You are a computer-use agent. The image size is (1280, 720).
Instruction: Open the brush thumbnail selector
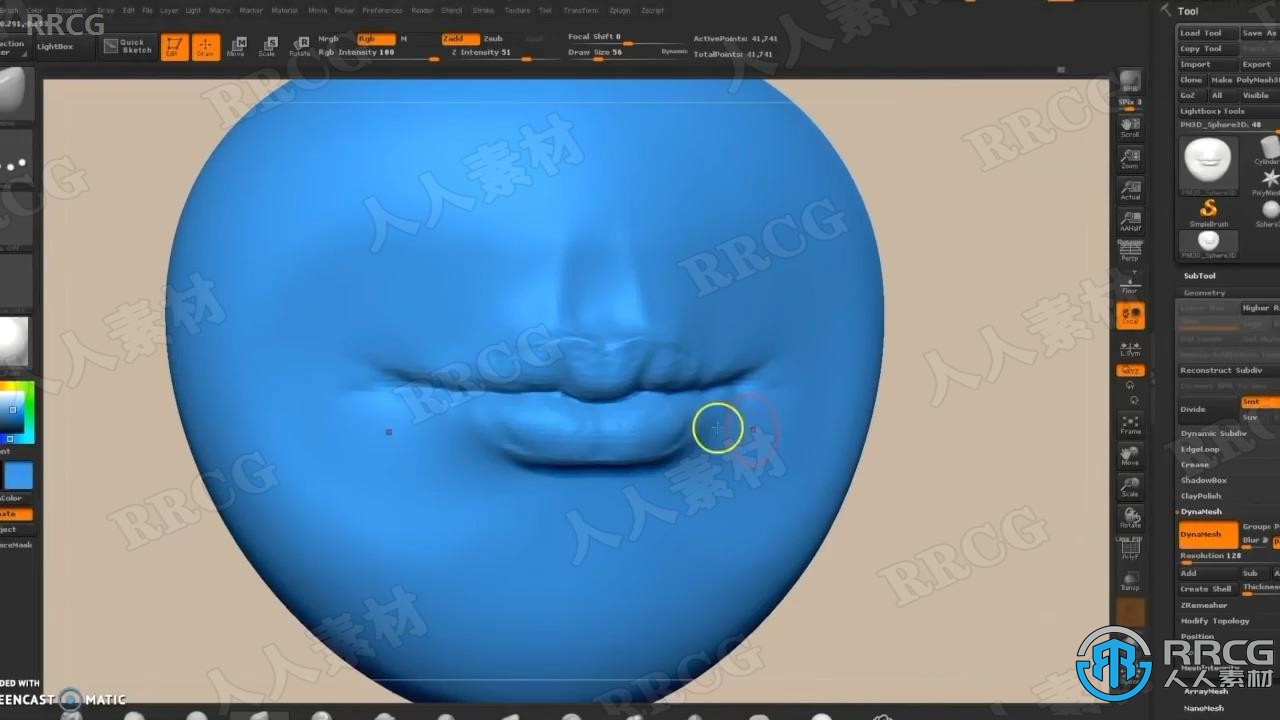(14, 93)
